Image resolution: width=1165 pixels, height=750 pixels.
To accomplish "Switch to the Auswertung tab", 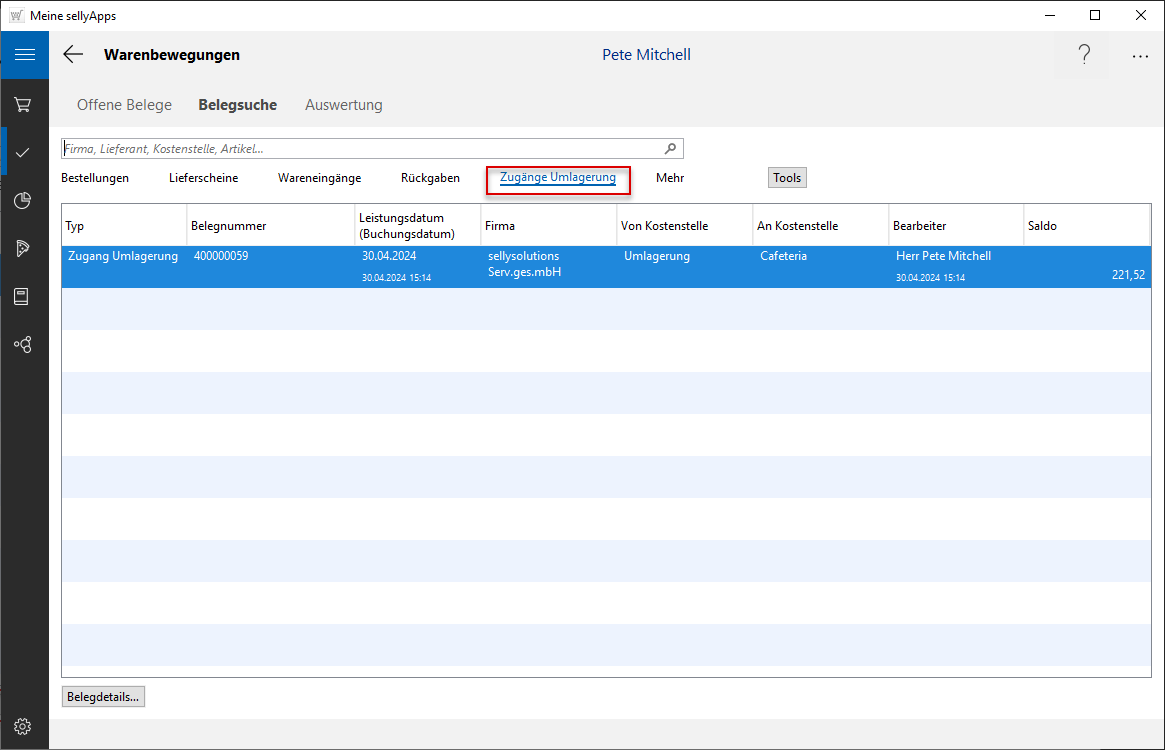I will pos(343,105).
